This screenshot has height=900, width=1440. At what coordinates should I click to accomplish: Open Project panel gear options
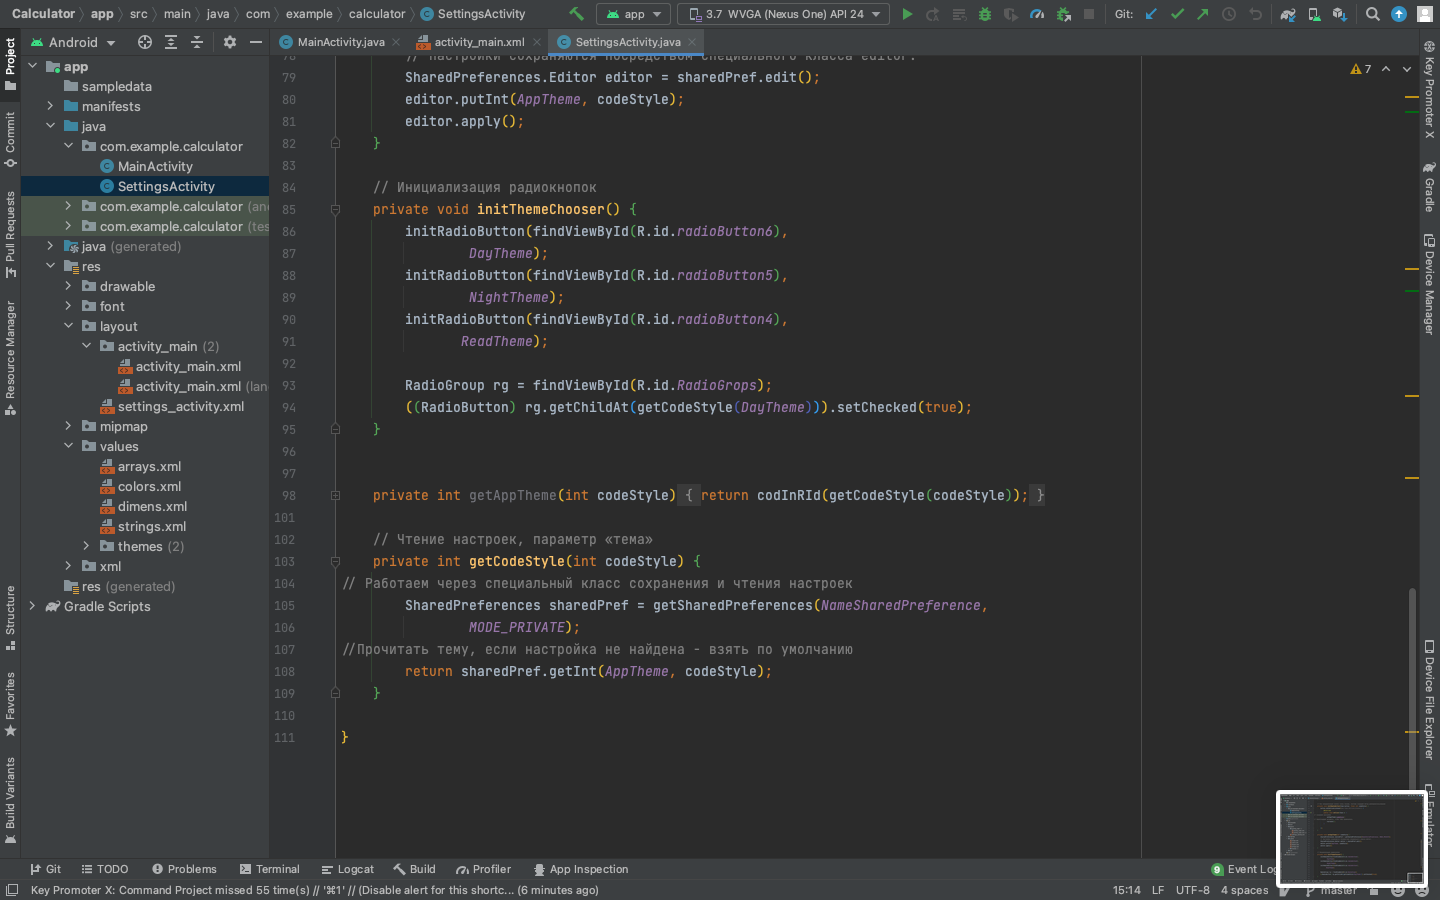(x=230, y=42)
